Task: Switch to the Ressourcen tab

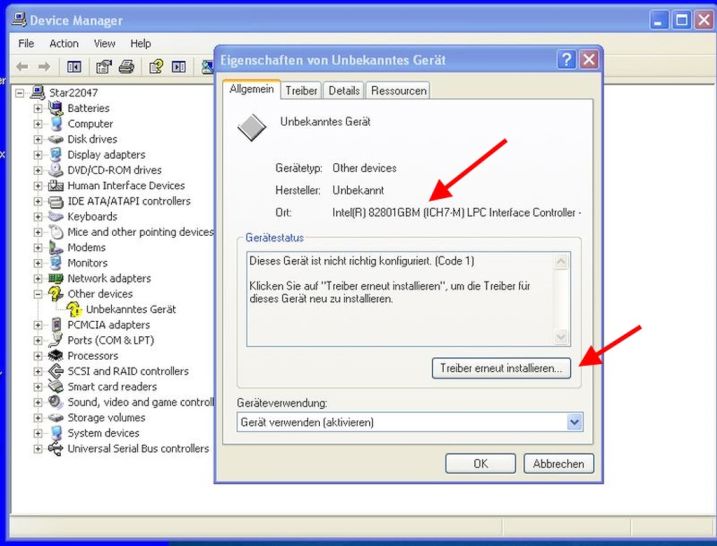Action: [398, 91]
